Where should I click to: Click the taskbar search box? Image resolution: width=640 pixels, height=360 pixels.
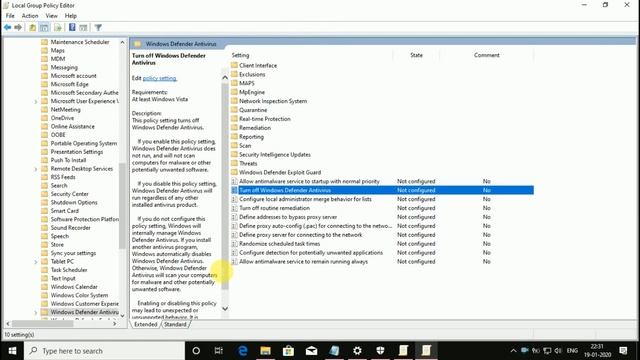click(104, 350)
